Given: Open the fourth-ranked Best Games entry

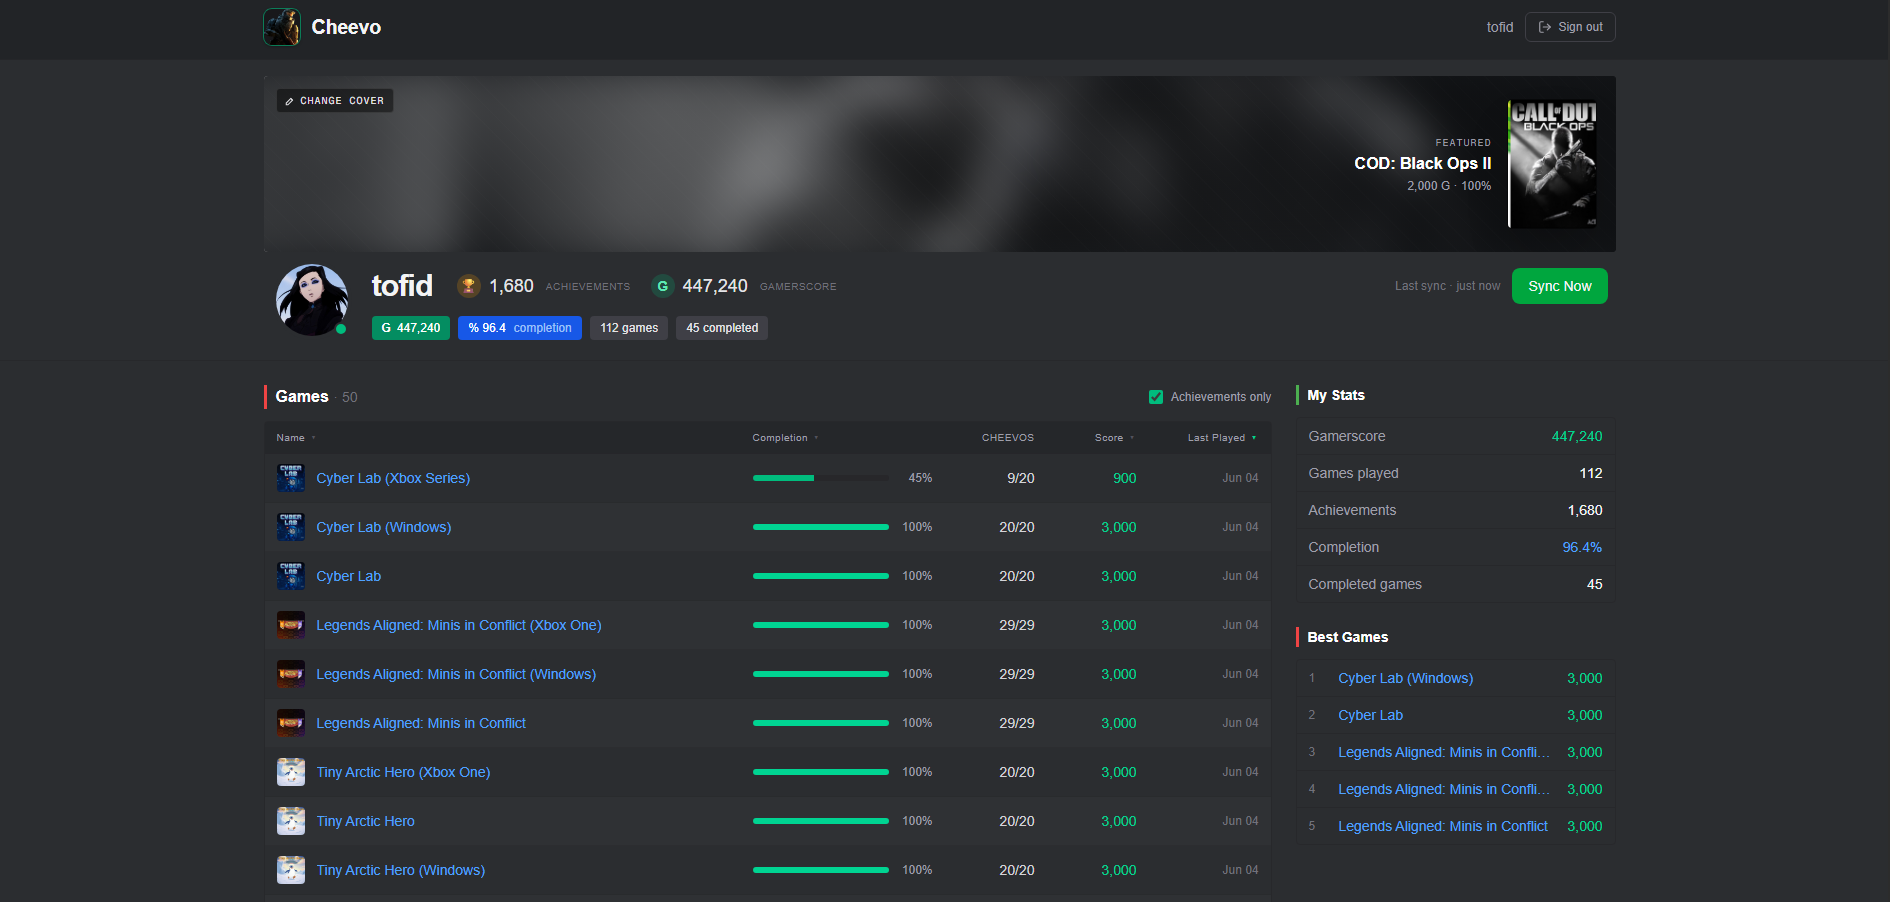Looking at the screenshot, I should click(x=1443, y=789).
